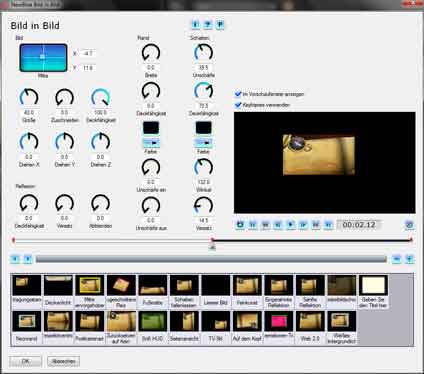Click the left arrow icon beside the timeline scrollbar

point(15,259)
